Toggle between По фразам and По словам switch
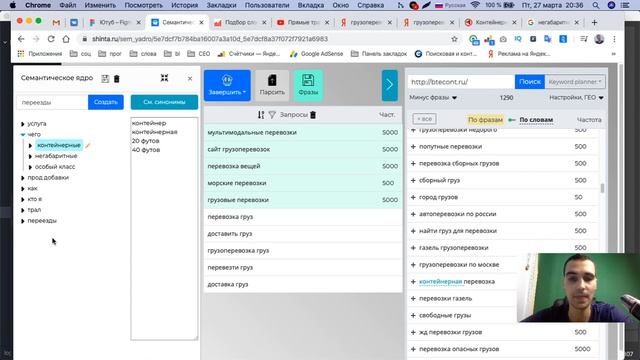This screenshot has height=360, width=640. [x=512, y=120]
